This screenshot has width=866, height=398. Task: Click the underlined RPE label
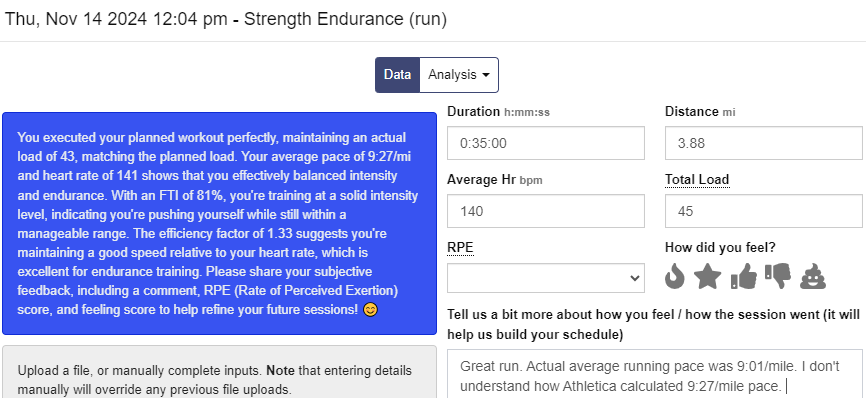(x=460, y=248)
